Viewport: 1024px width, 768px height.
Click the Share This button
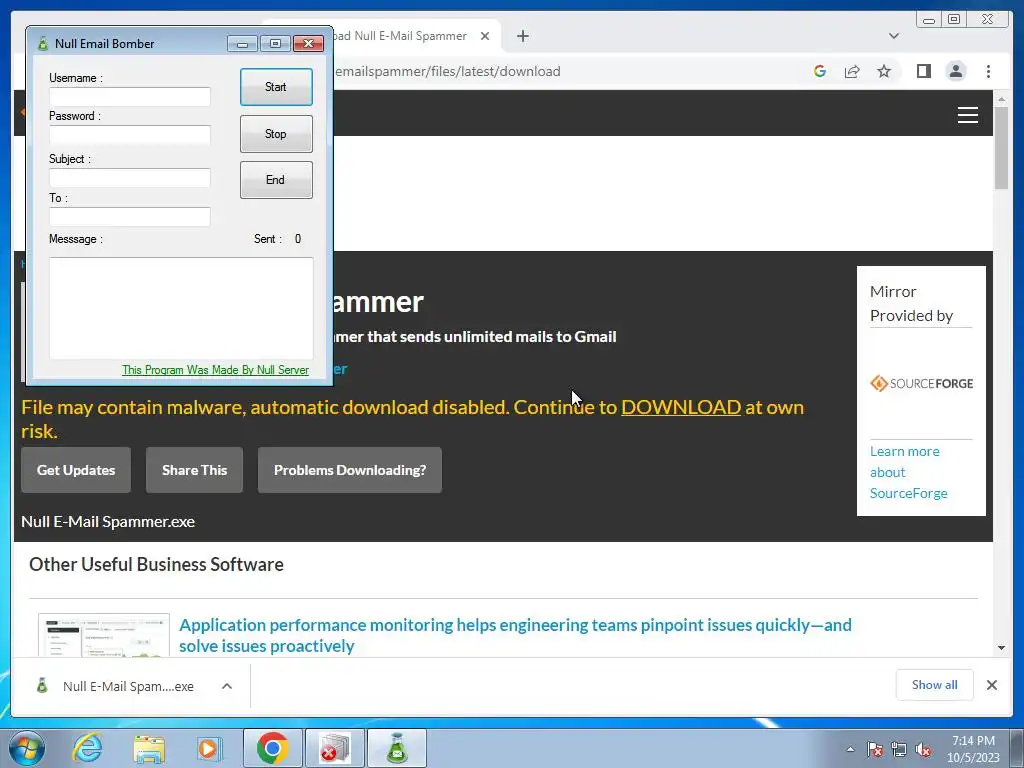point(195,470)
